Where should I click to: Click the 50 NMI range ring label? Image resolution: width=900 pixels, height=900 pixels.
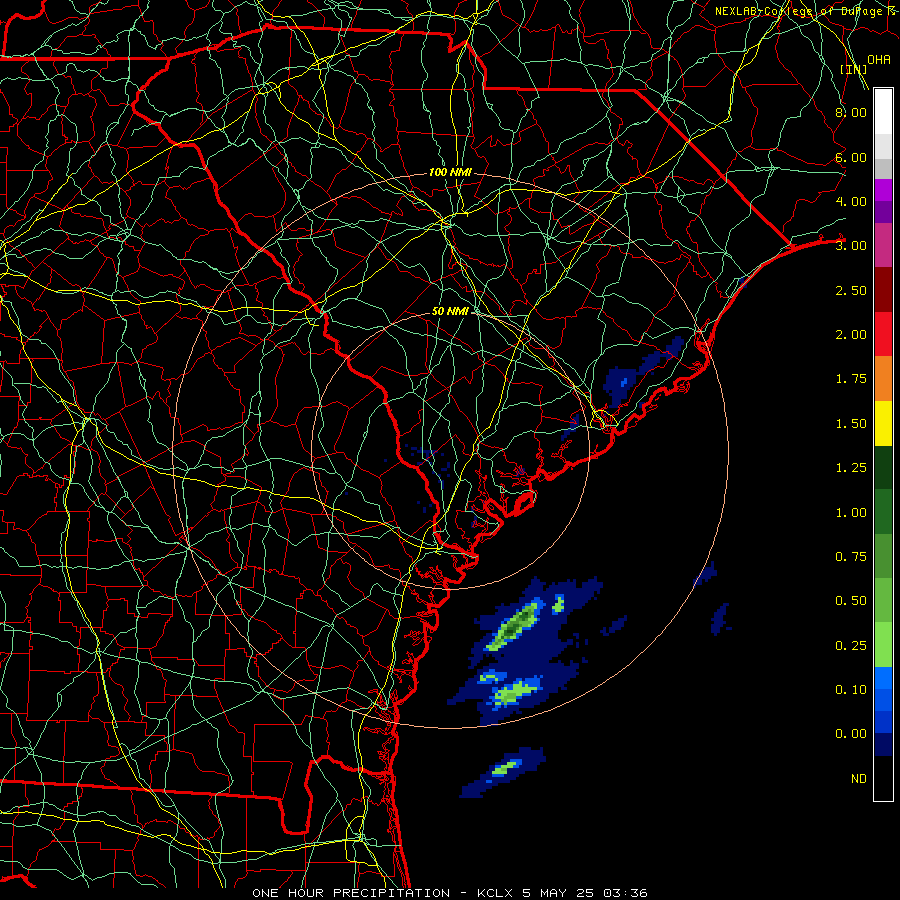point(450,311)
